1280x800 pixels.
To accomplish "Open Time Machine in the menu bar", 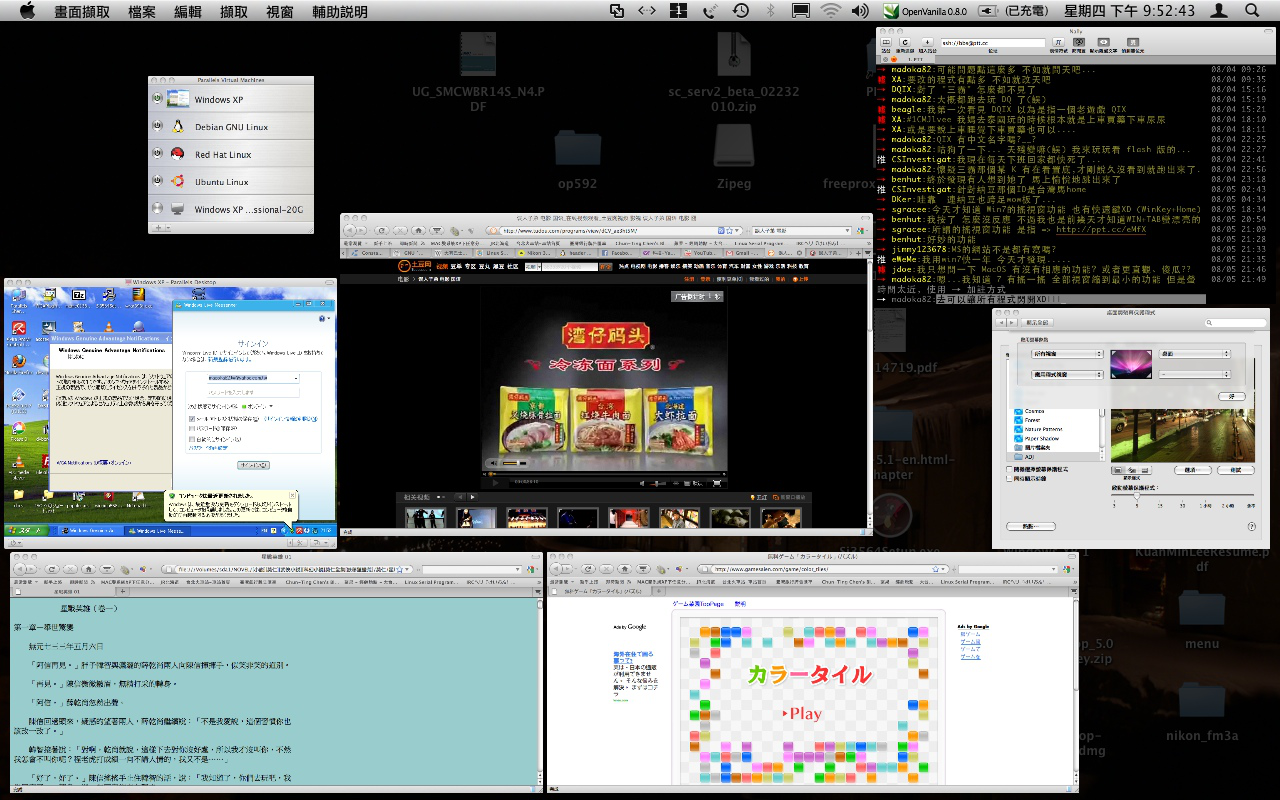I will point(740,10).
